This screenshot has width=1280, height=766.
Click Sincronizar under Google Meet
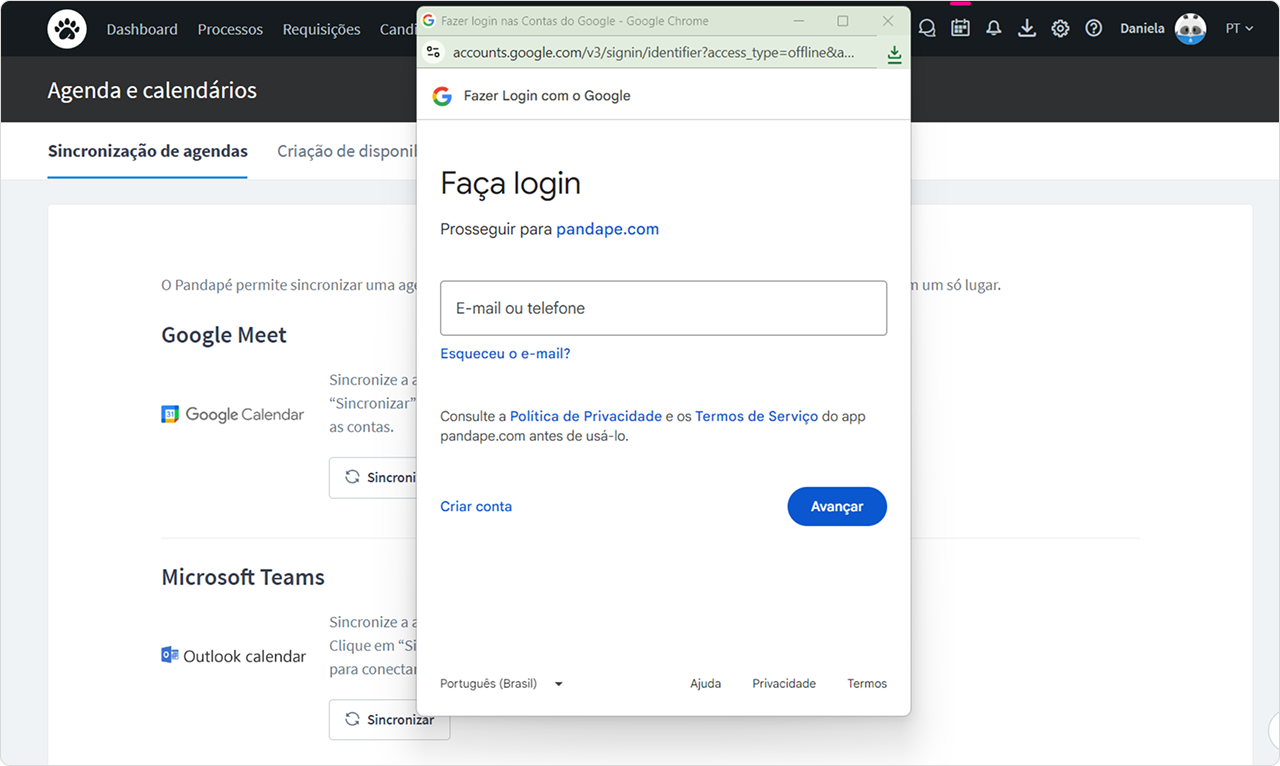pos(373,477)
